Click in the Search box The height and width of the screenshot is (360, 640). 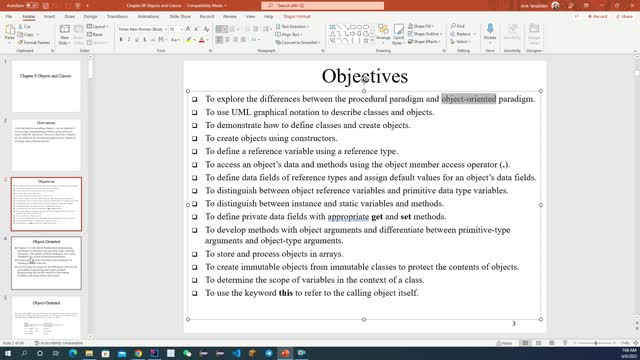click(322, 6)
